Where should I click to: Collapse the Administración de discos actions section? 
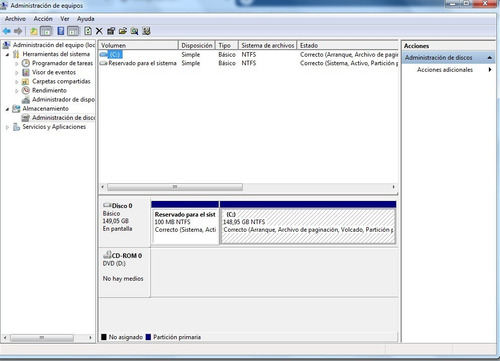coord(489,58)
